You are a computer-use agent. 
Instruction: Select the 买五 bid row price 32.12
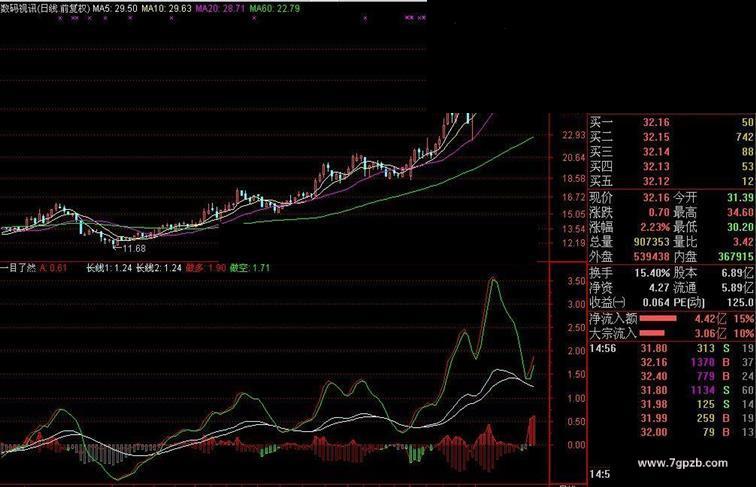pyautogui.click(x=656, y=182)
